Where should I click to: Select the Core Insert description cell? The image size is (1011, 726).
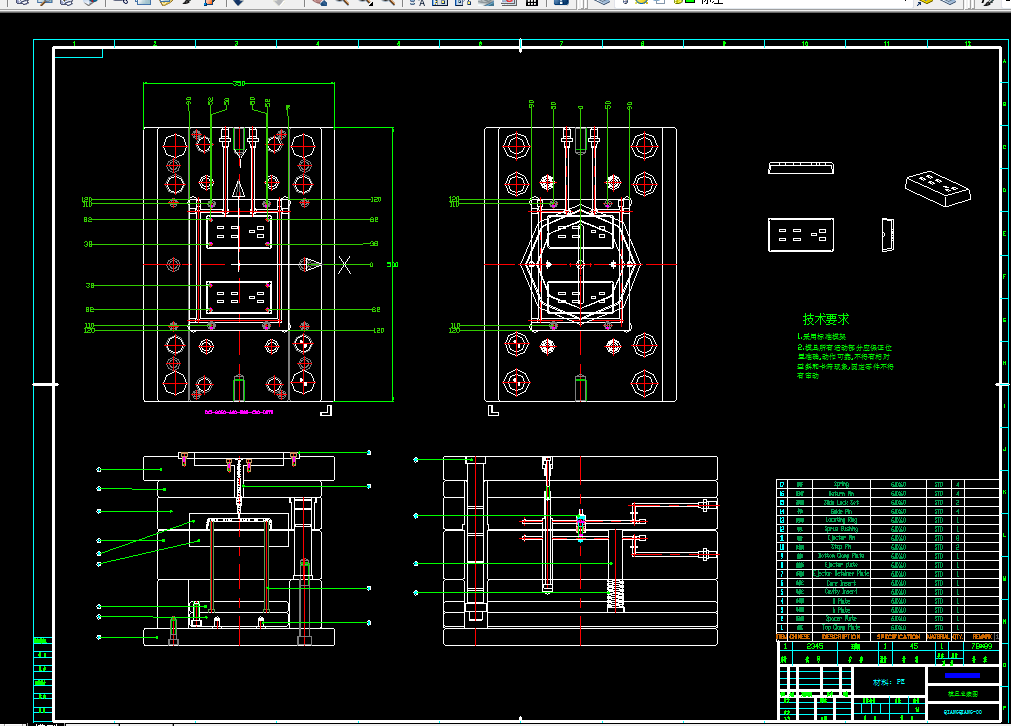tap(841, 583)
